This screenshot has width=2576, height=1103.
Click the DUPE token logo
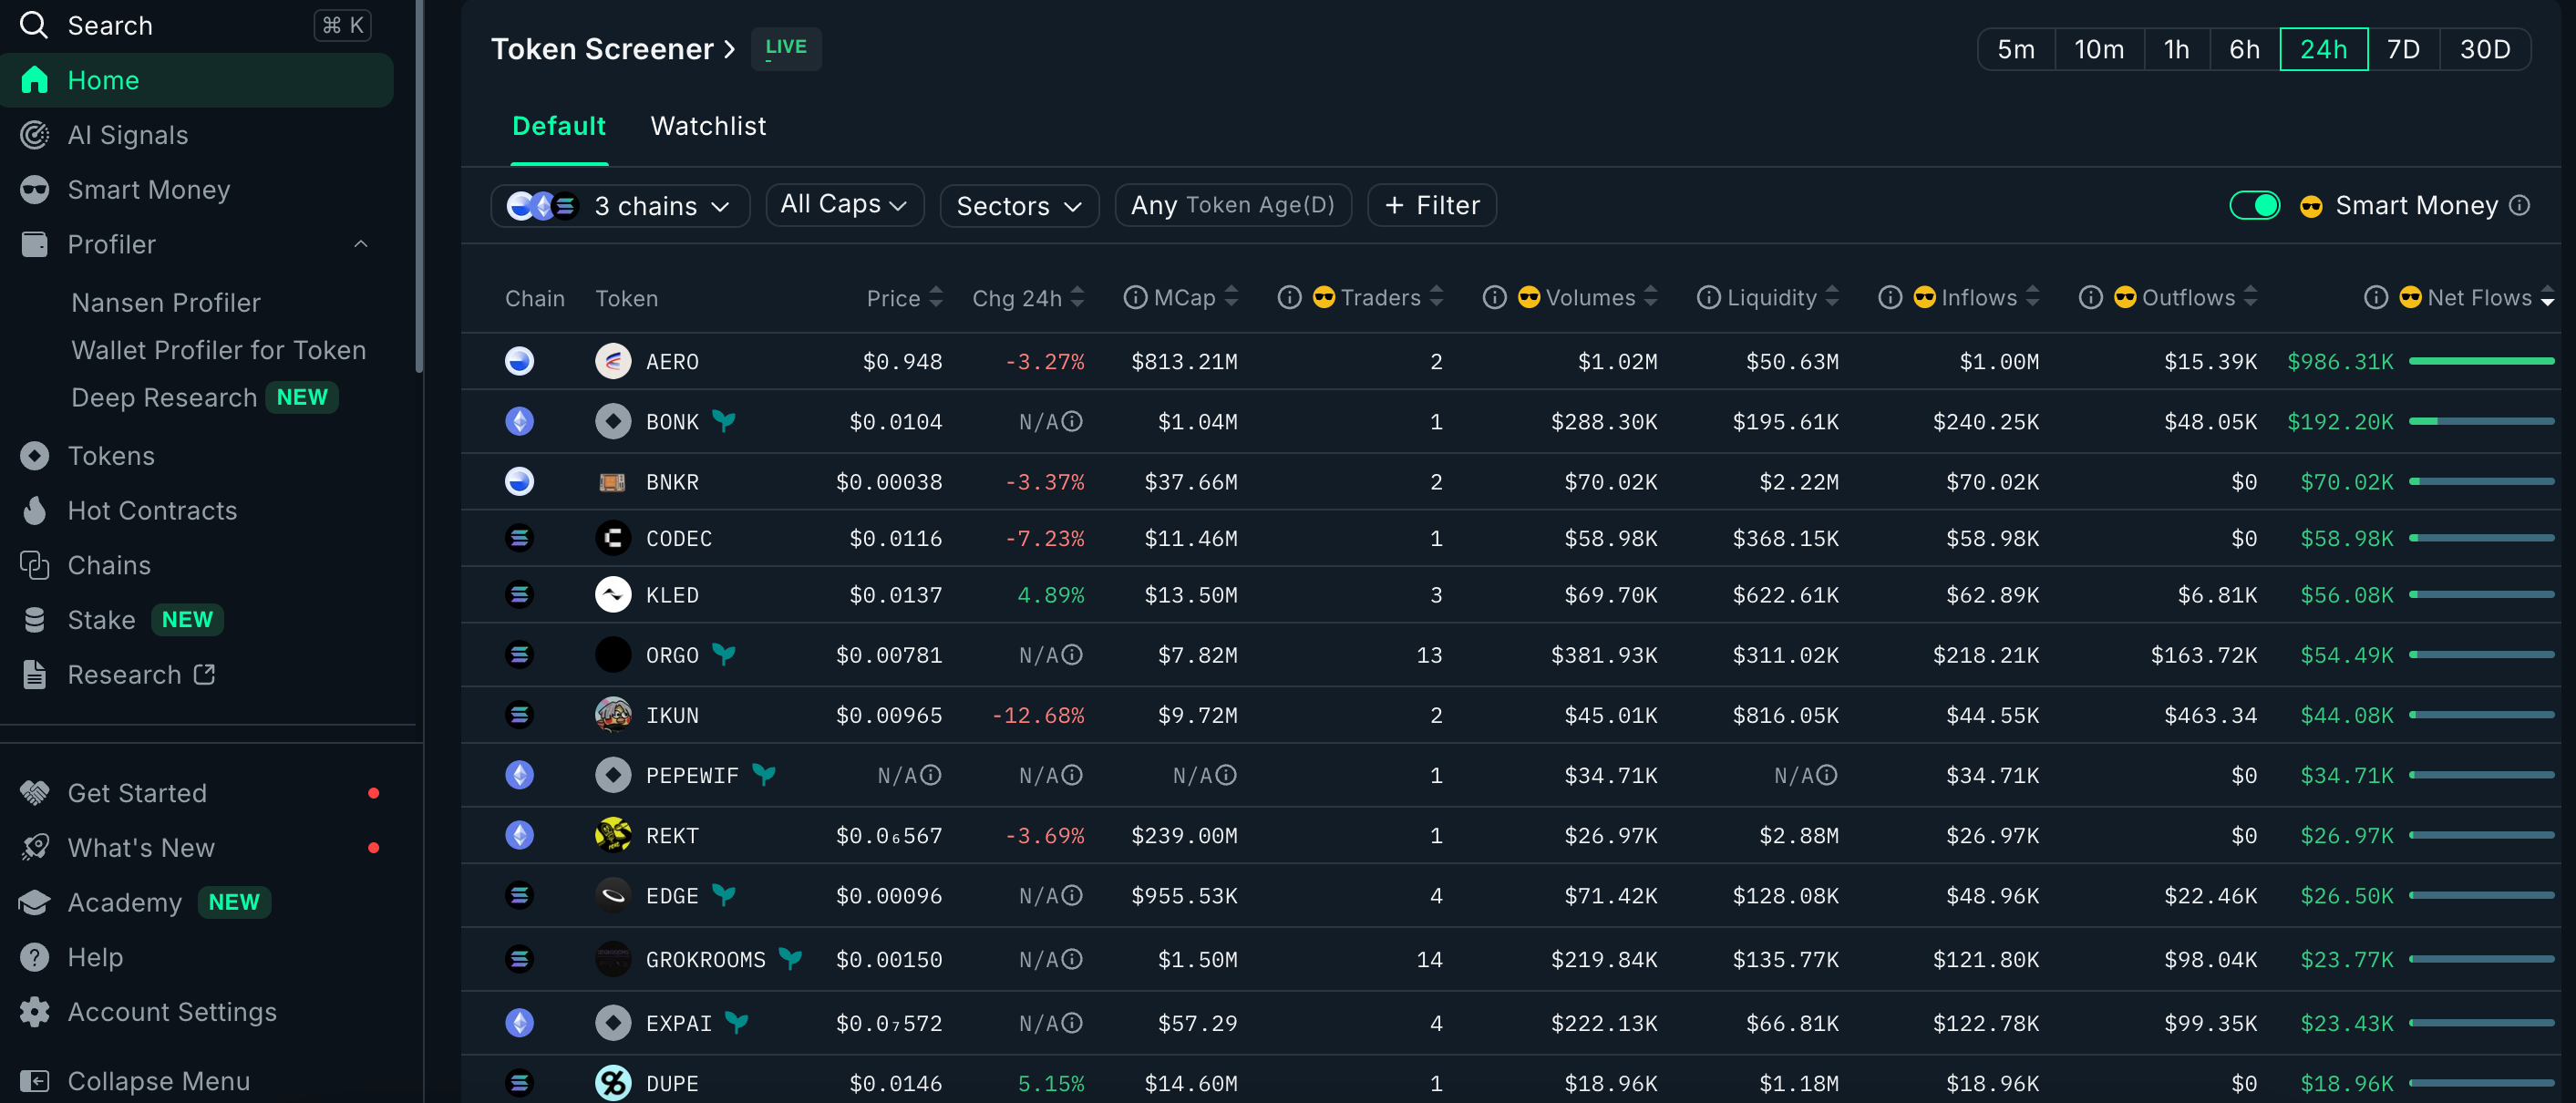(x=613, y=1082)
